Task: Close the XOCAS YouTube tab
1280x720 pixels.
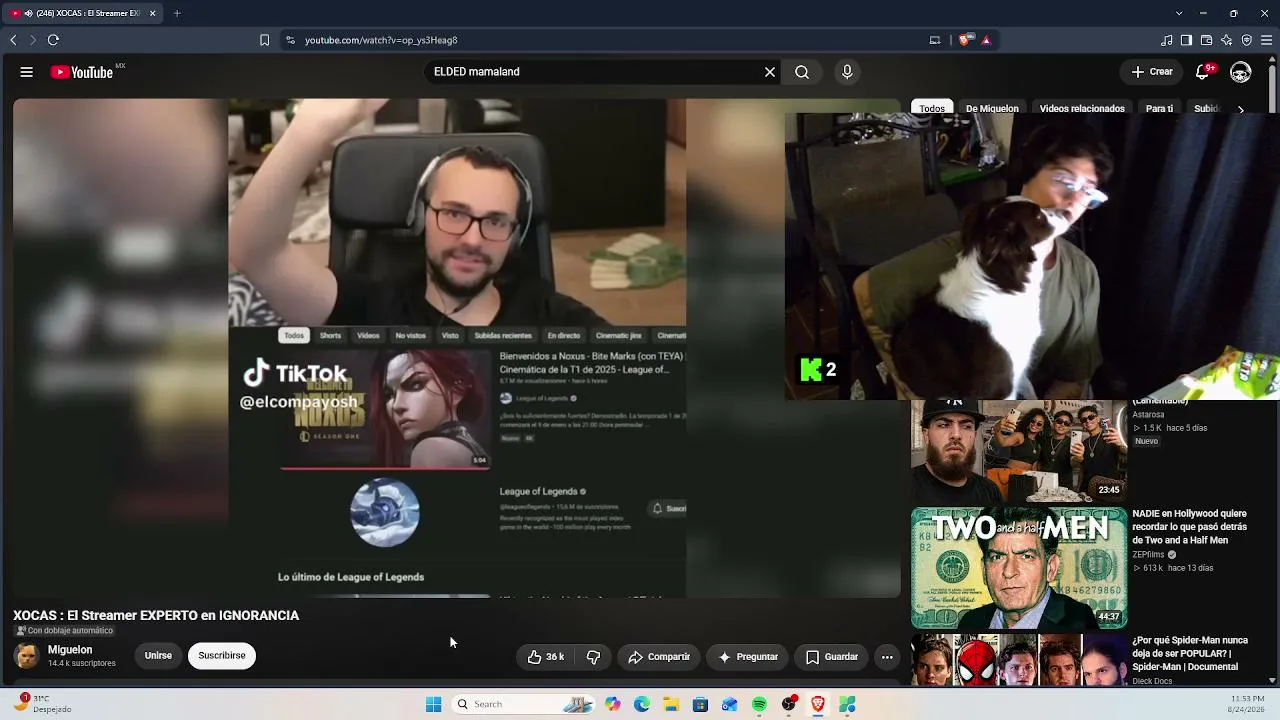Action: pyautogui.click(x=152, y=13)
